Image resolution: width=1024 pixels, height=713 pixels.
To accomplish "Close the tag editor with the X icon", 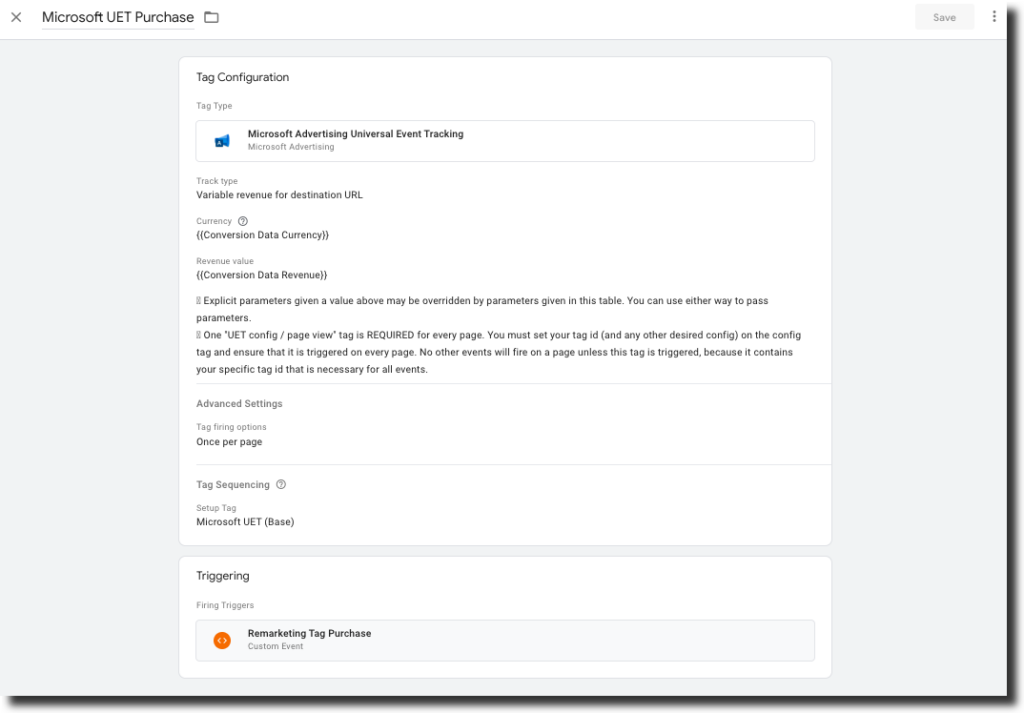I will tap(16, 17).
